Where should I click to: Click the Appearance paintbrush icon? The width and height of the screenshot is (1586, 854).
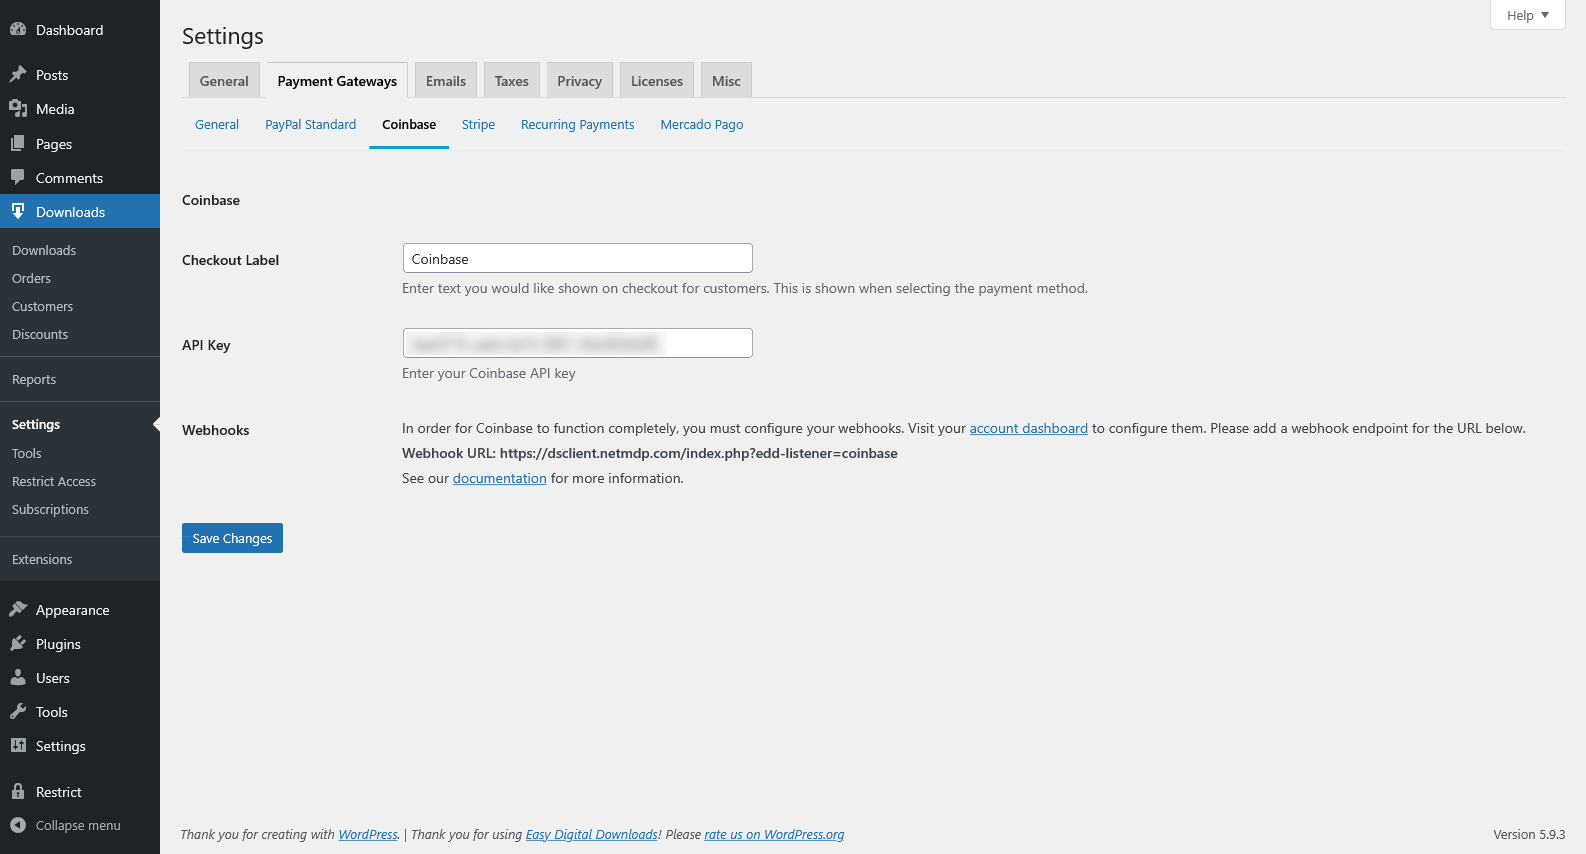click(18, 610)
